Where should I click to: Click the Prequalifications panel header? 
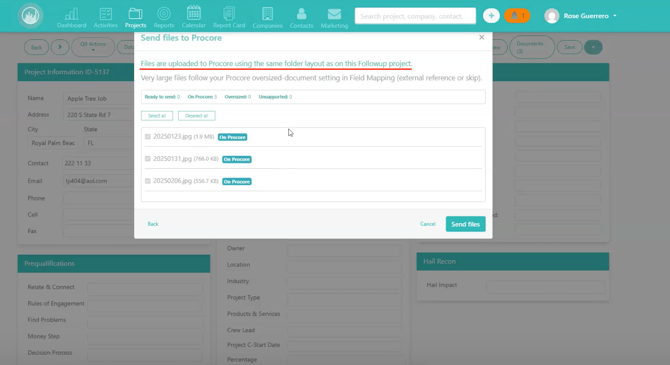[x=114, y=264]
